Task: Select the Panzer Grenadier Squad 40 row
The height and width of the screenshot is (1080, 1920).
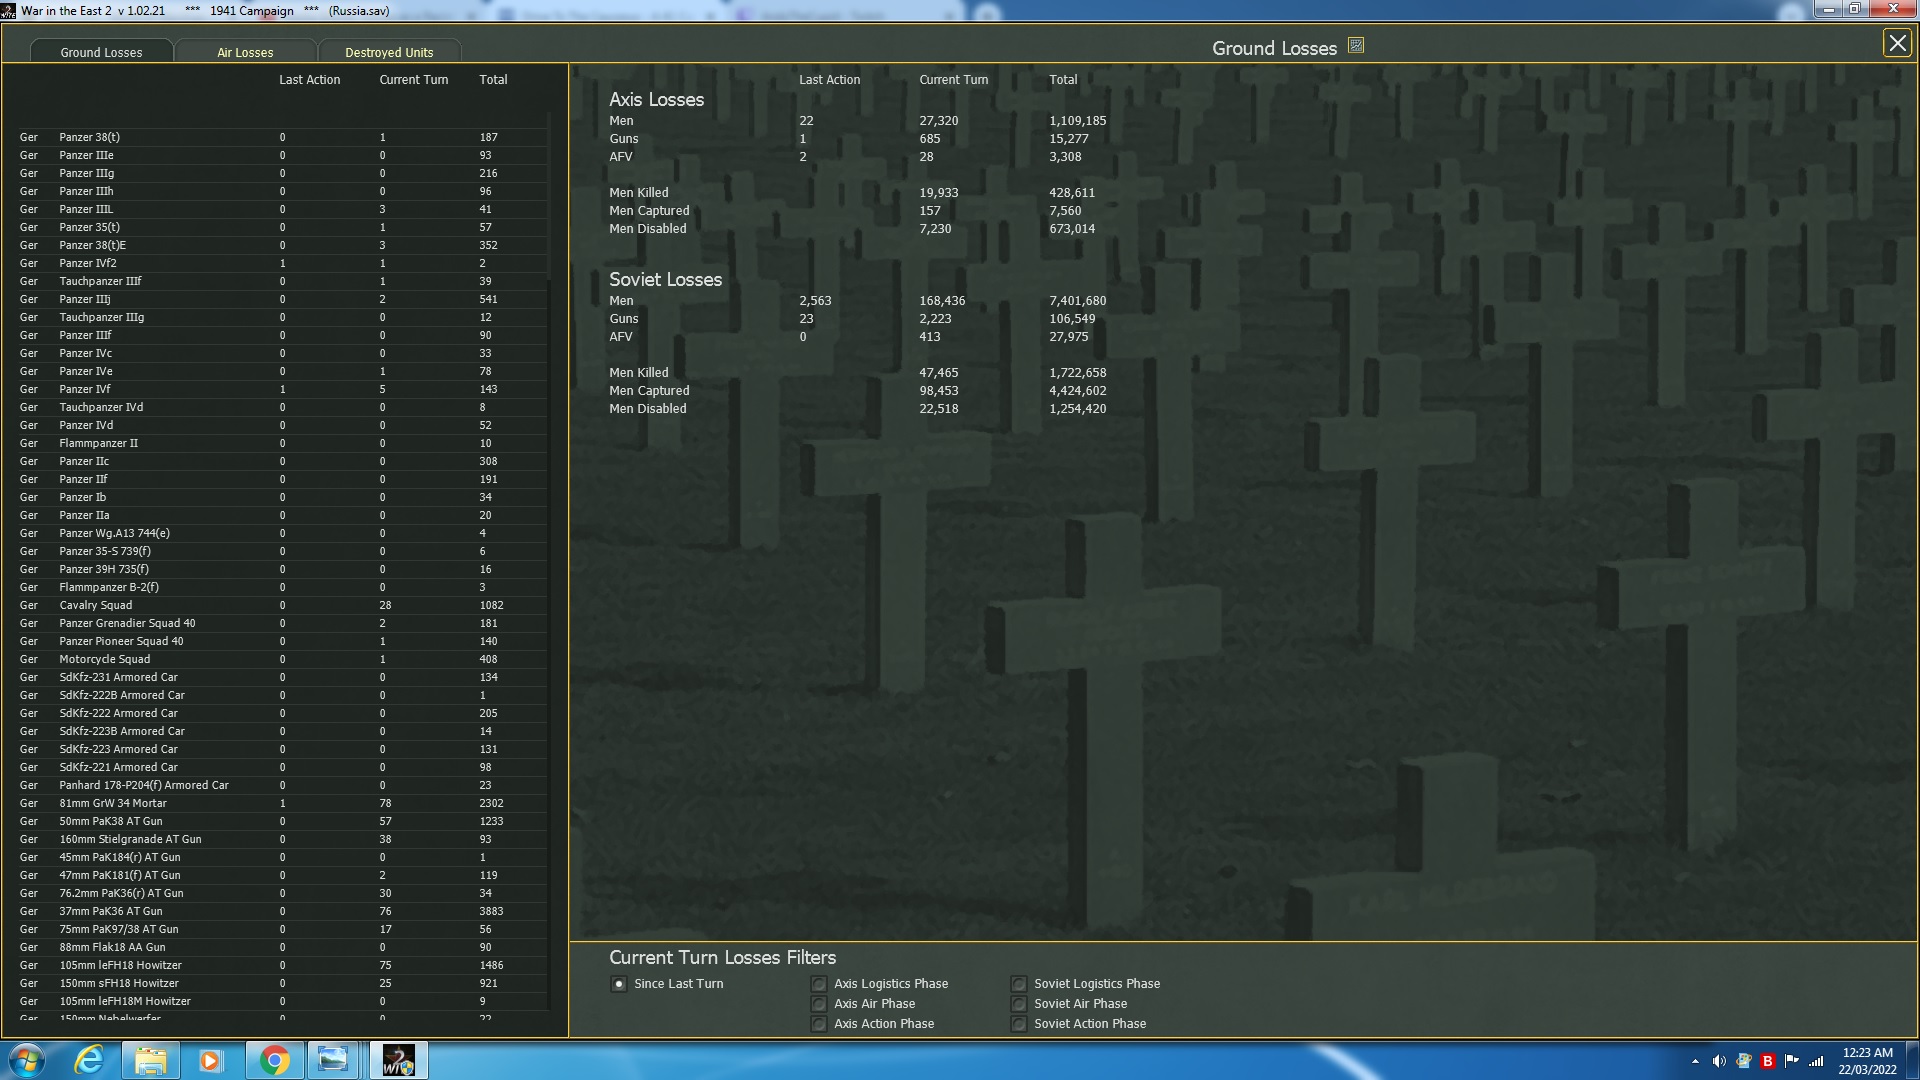Action: pyautogui.click(x=282, y=624)
